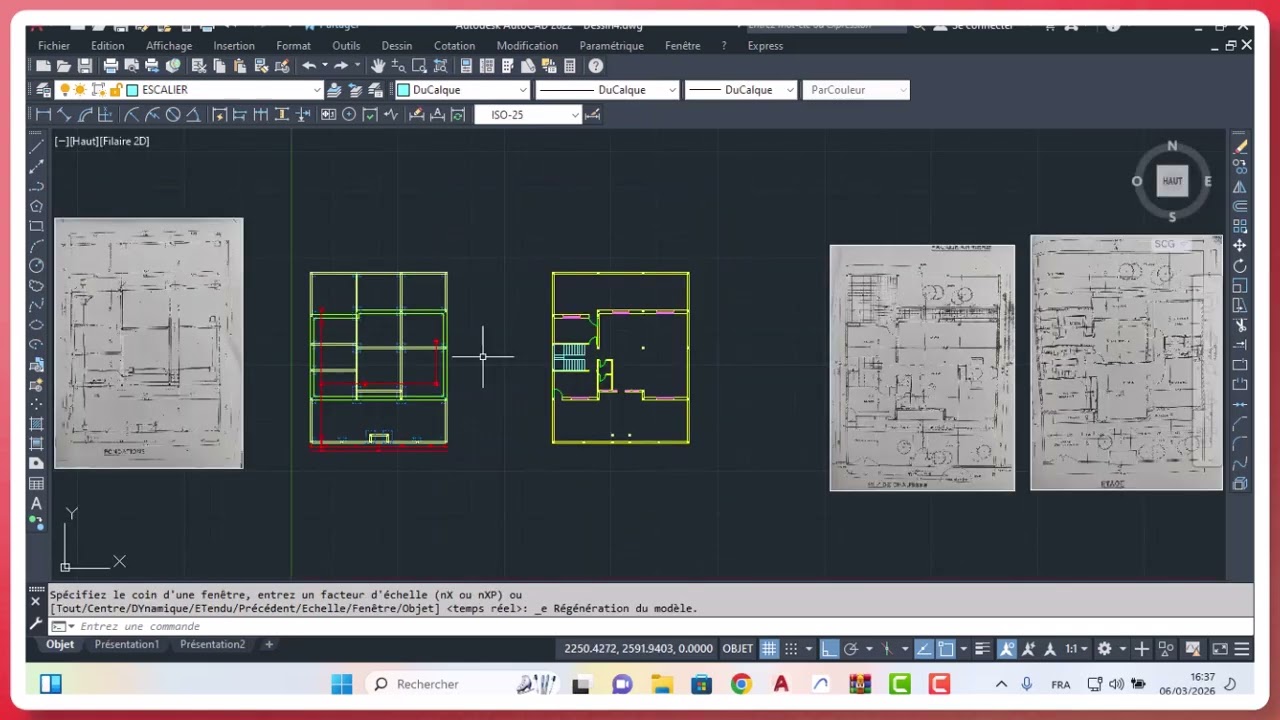Open the DuCalque color dropdown
Viewport: 1280px width, 720px height.
[x=522, y=90]
